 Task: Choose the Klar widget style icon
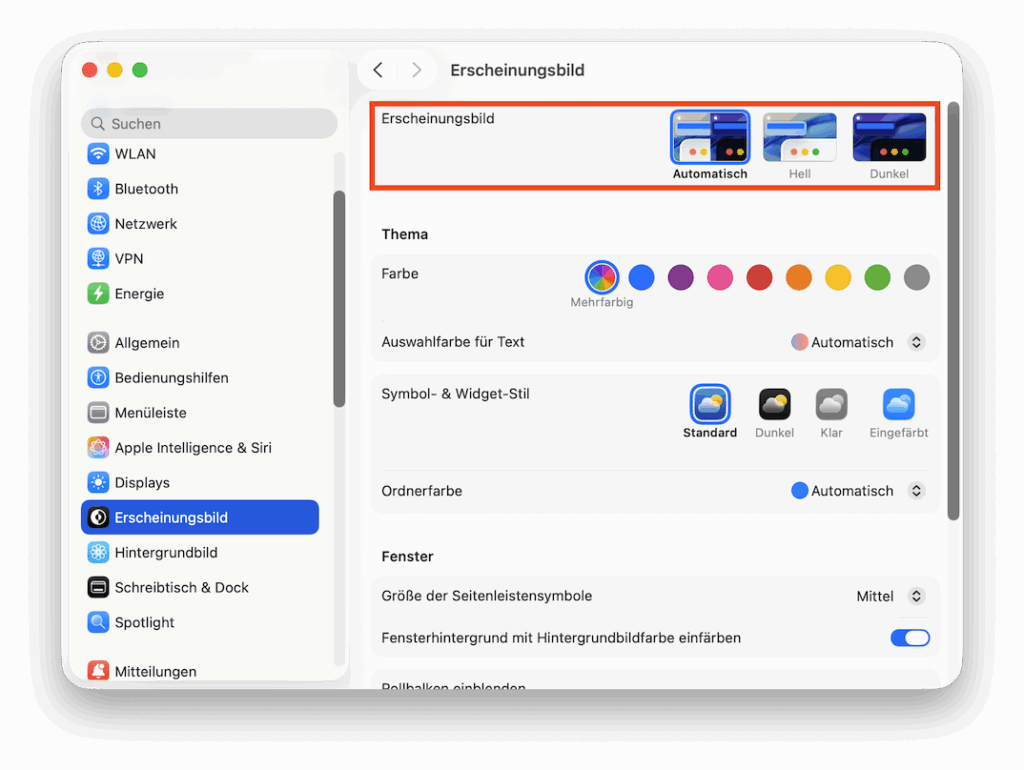click(x=831, y=404)
